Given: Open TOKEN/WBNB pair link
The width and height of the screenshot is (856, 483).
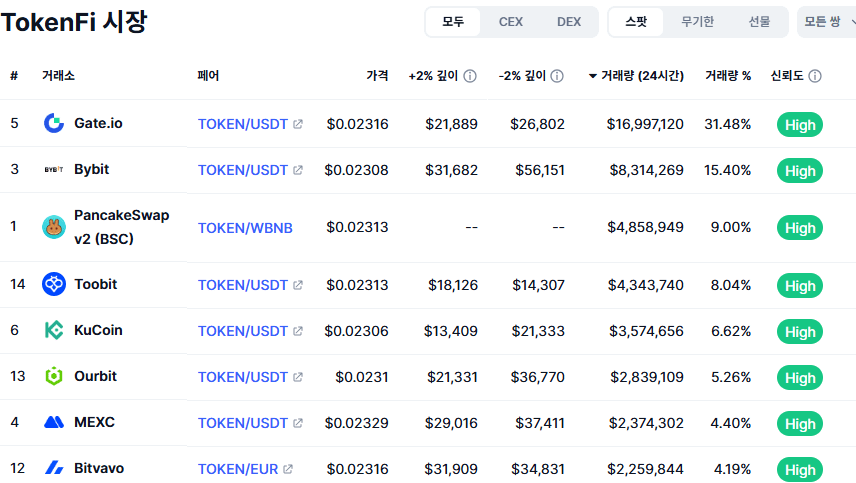Looking at the screenshot, I should coord(245,228).
